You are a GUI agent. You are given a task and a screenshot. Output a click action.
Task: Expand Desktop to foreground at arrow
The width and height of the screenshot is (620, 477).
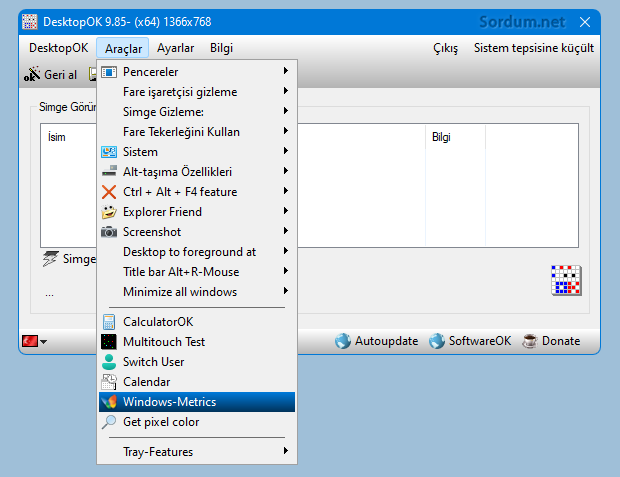tap(286, 251)
